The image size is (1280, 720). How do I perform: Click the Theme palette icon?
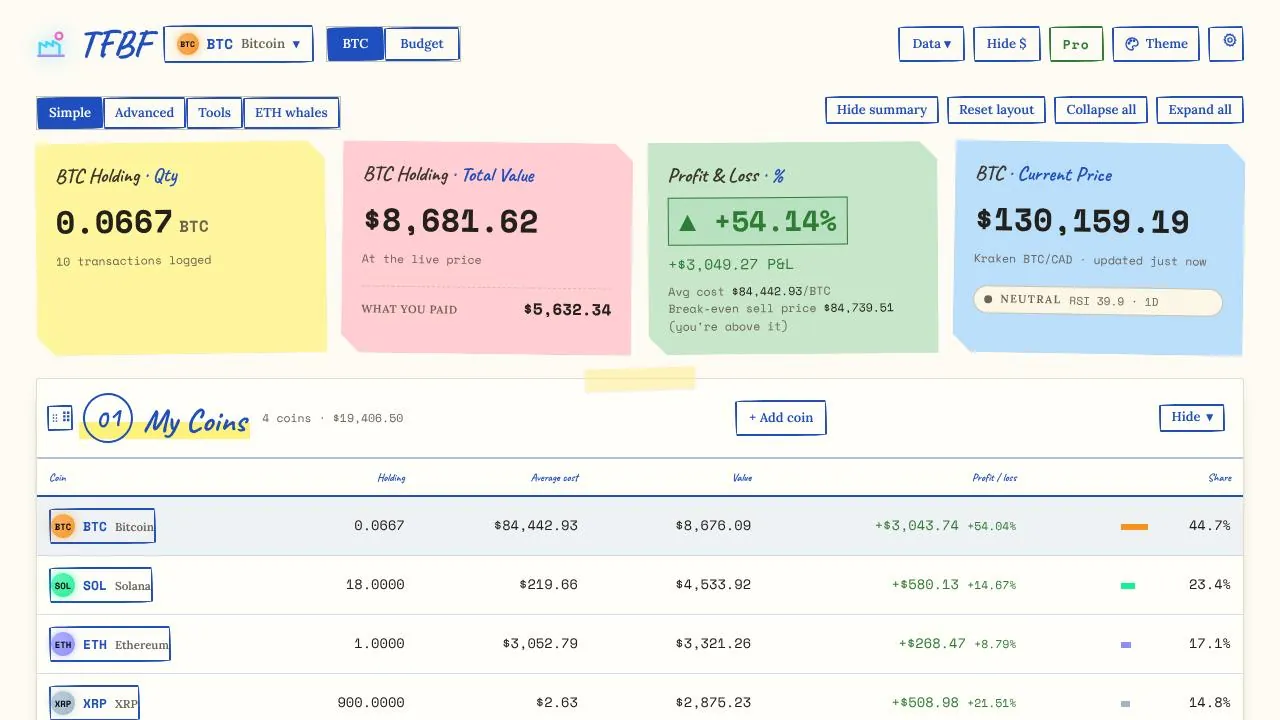[x=1132, y=44]
